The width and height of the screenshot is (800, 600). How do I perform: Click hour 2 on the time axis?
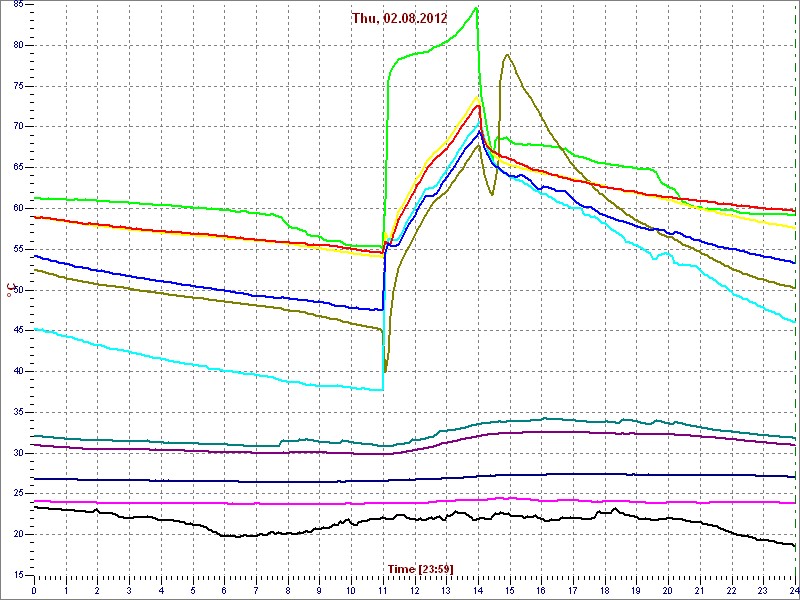click(97, 590)
